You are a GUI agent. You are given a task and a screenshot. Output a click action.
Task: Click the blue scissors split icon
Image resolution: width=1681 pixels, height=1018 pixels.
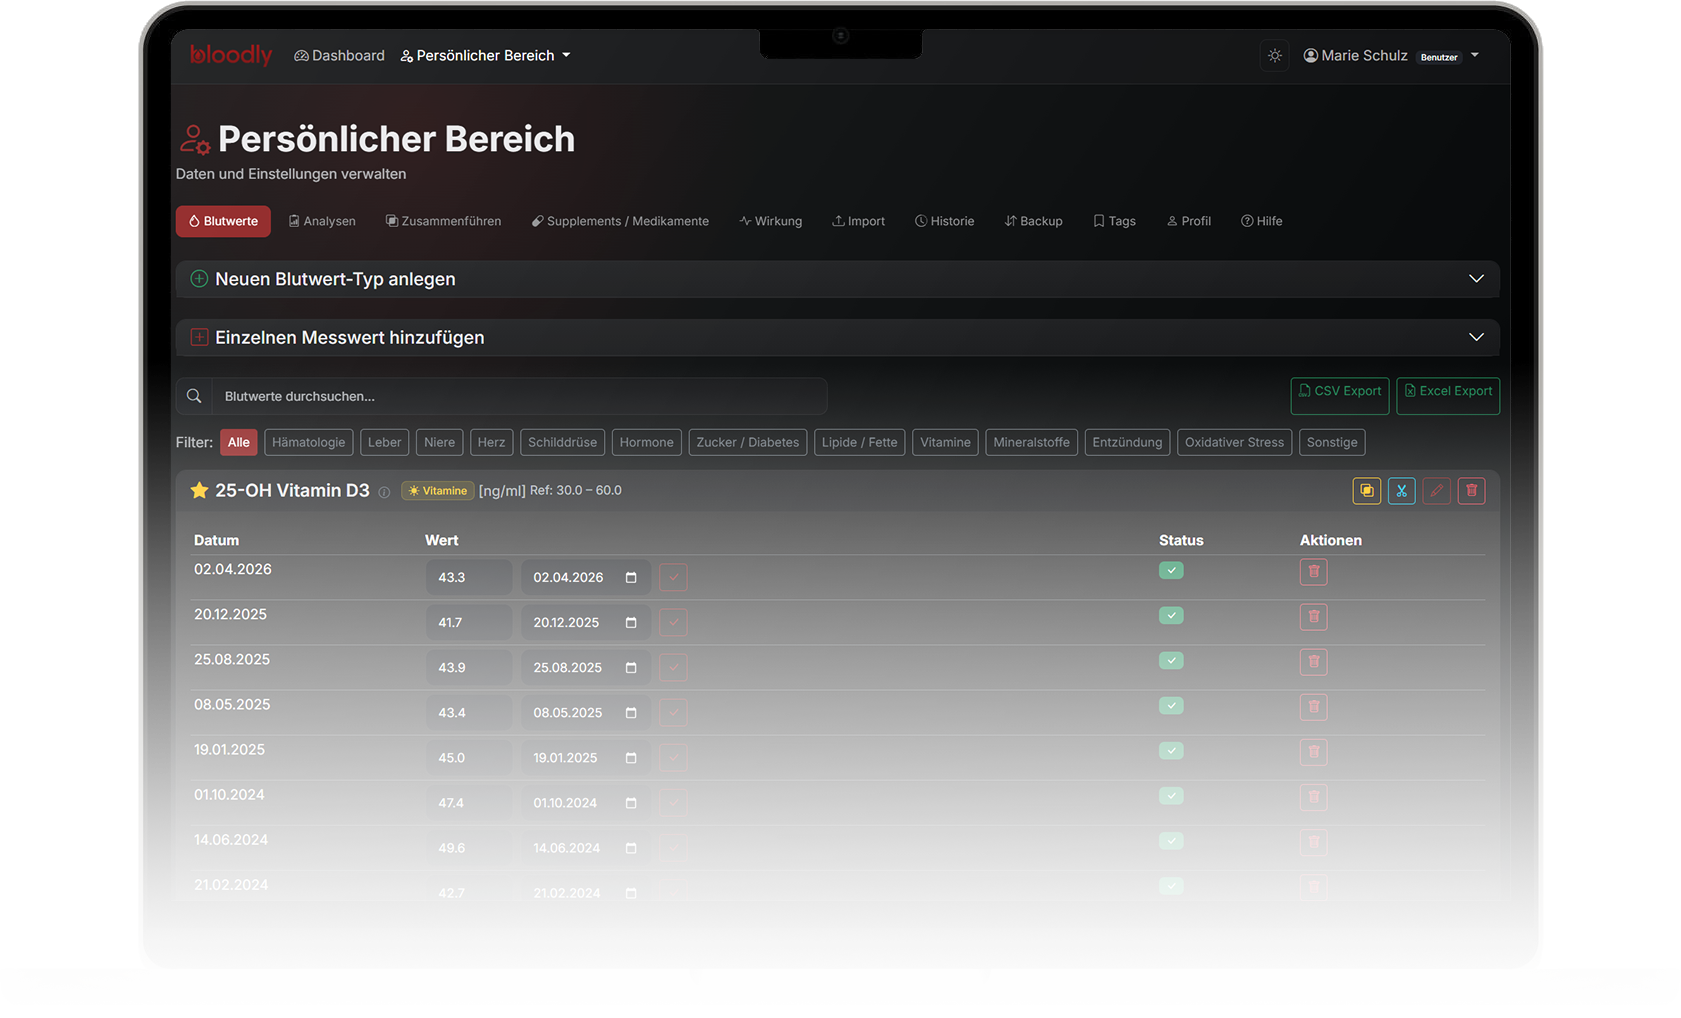pos(1401,491)
